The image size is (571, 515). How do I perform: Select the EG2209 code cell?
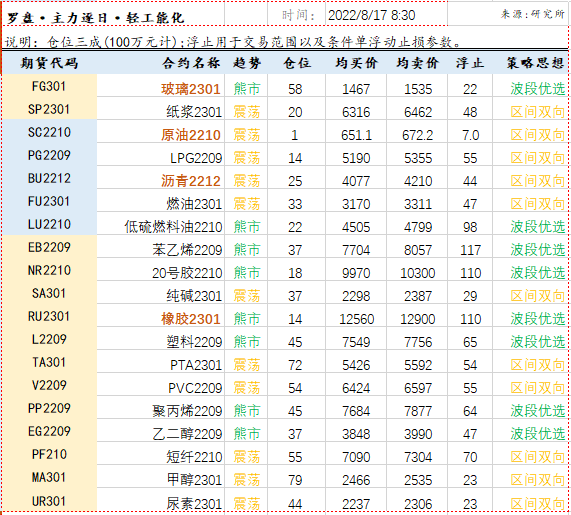pos(49,431)
